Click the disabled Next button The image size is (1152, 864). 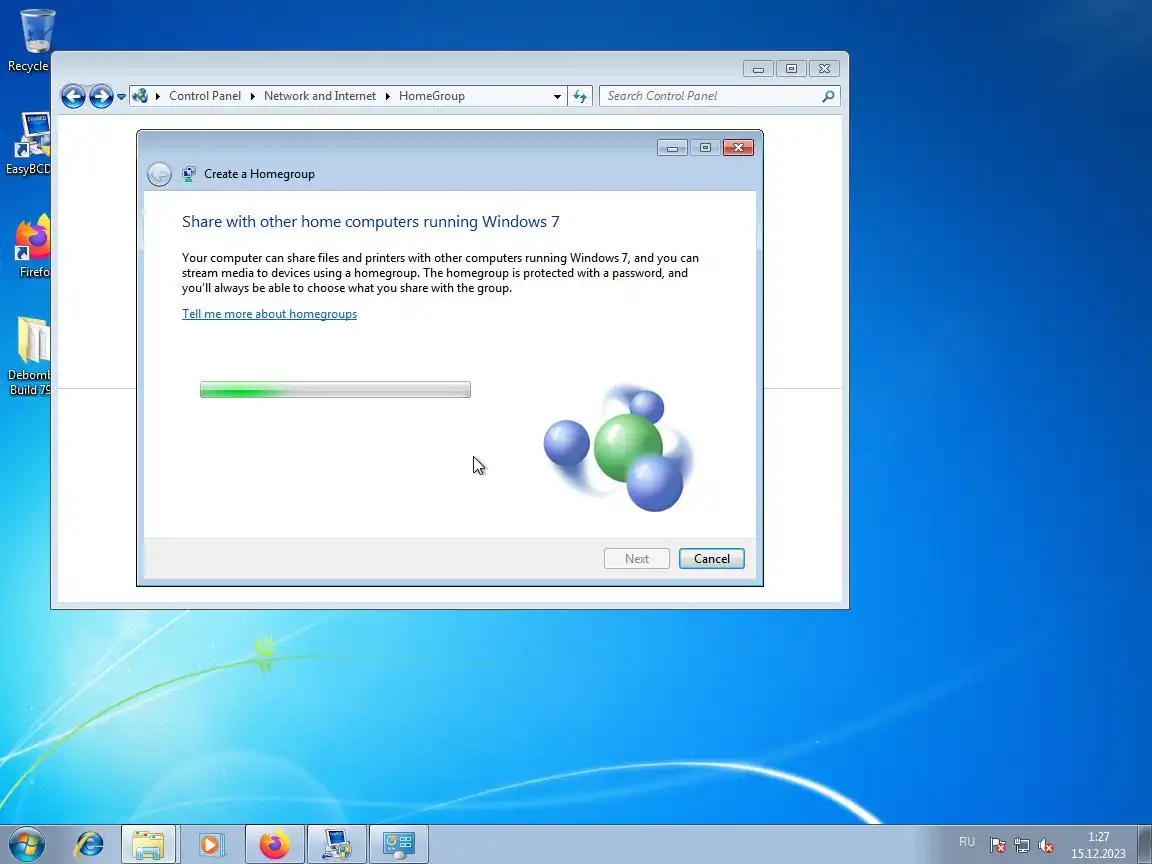click(636, 558)
